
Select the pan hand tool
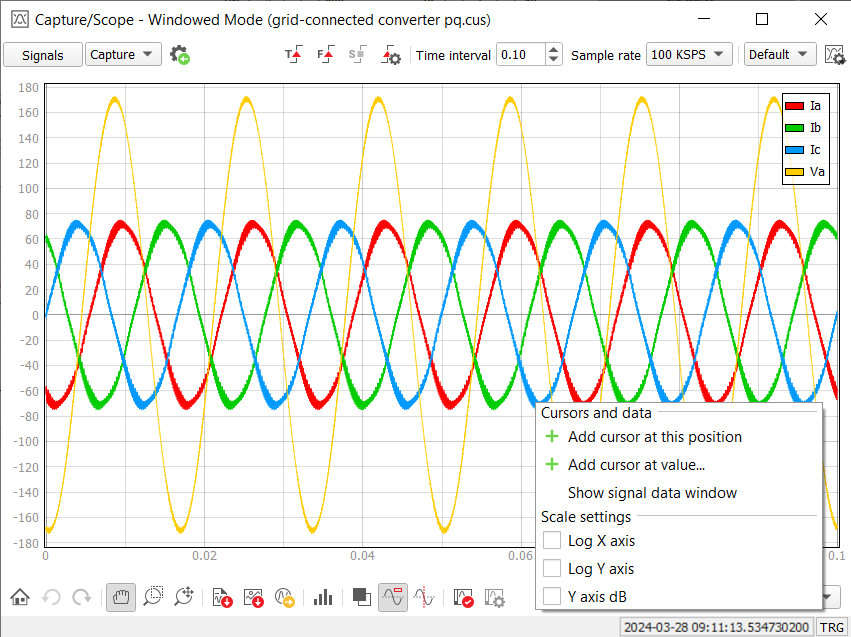(x=121, y=597)
